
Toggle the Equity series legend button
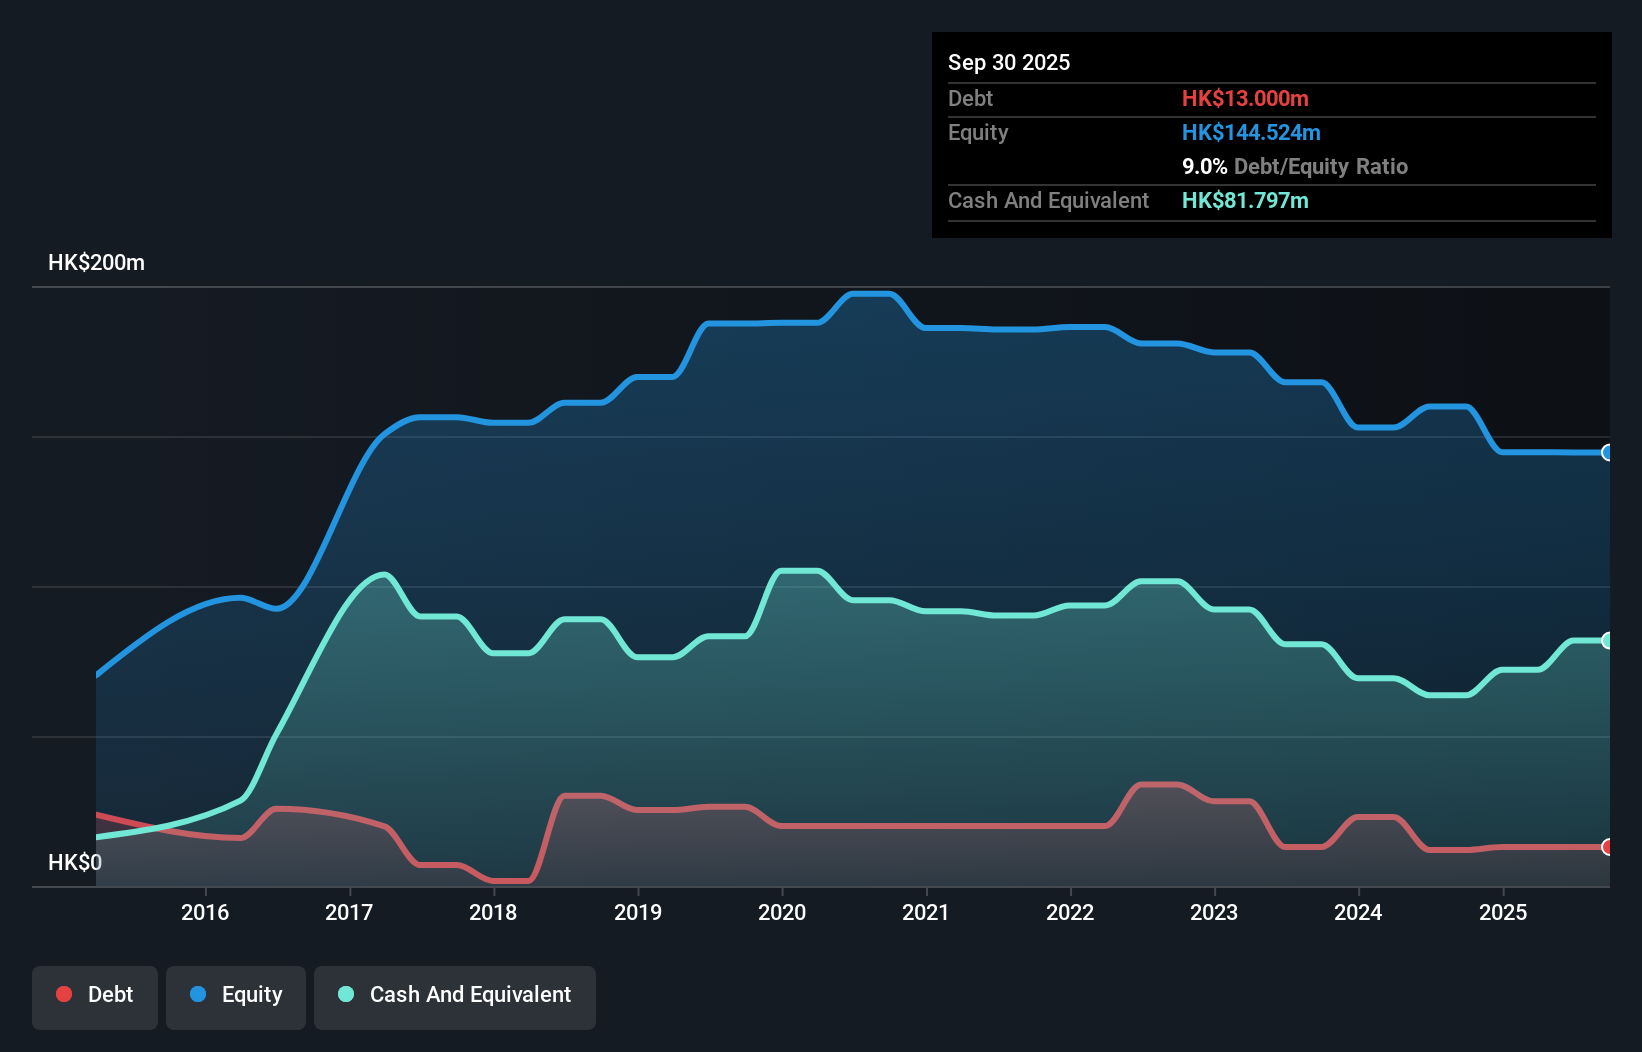coord(236,997)
